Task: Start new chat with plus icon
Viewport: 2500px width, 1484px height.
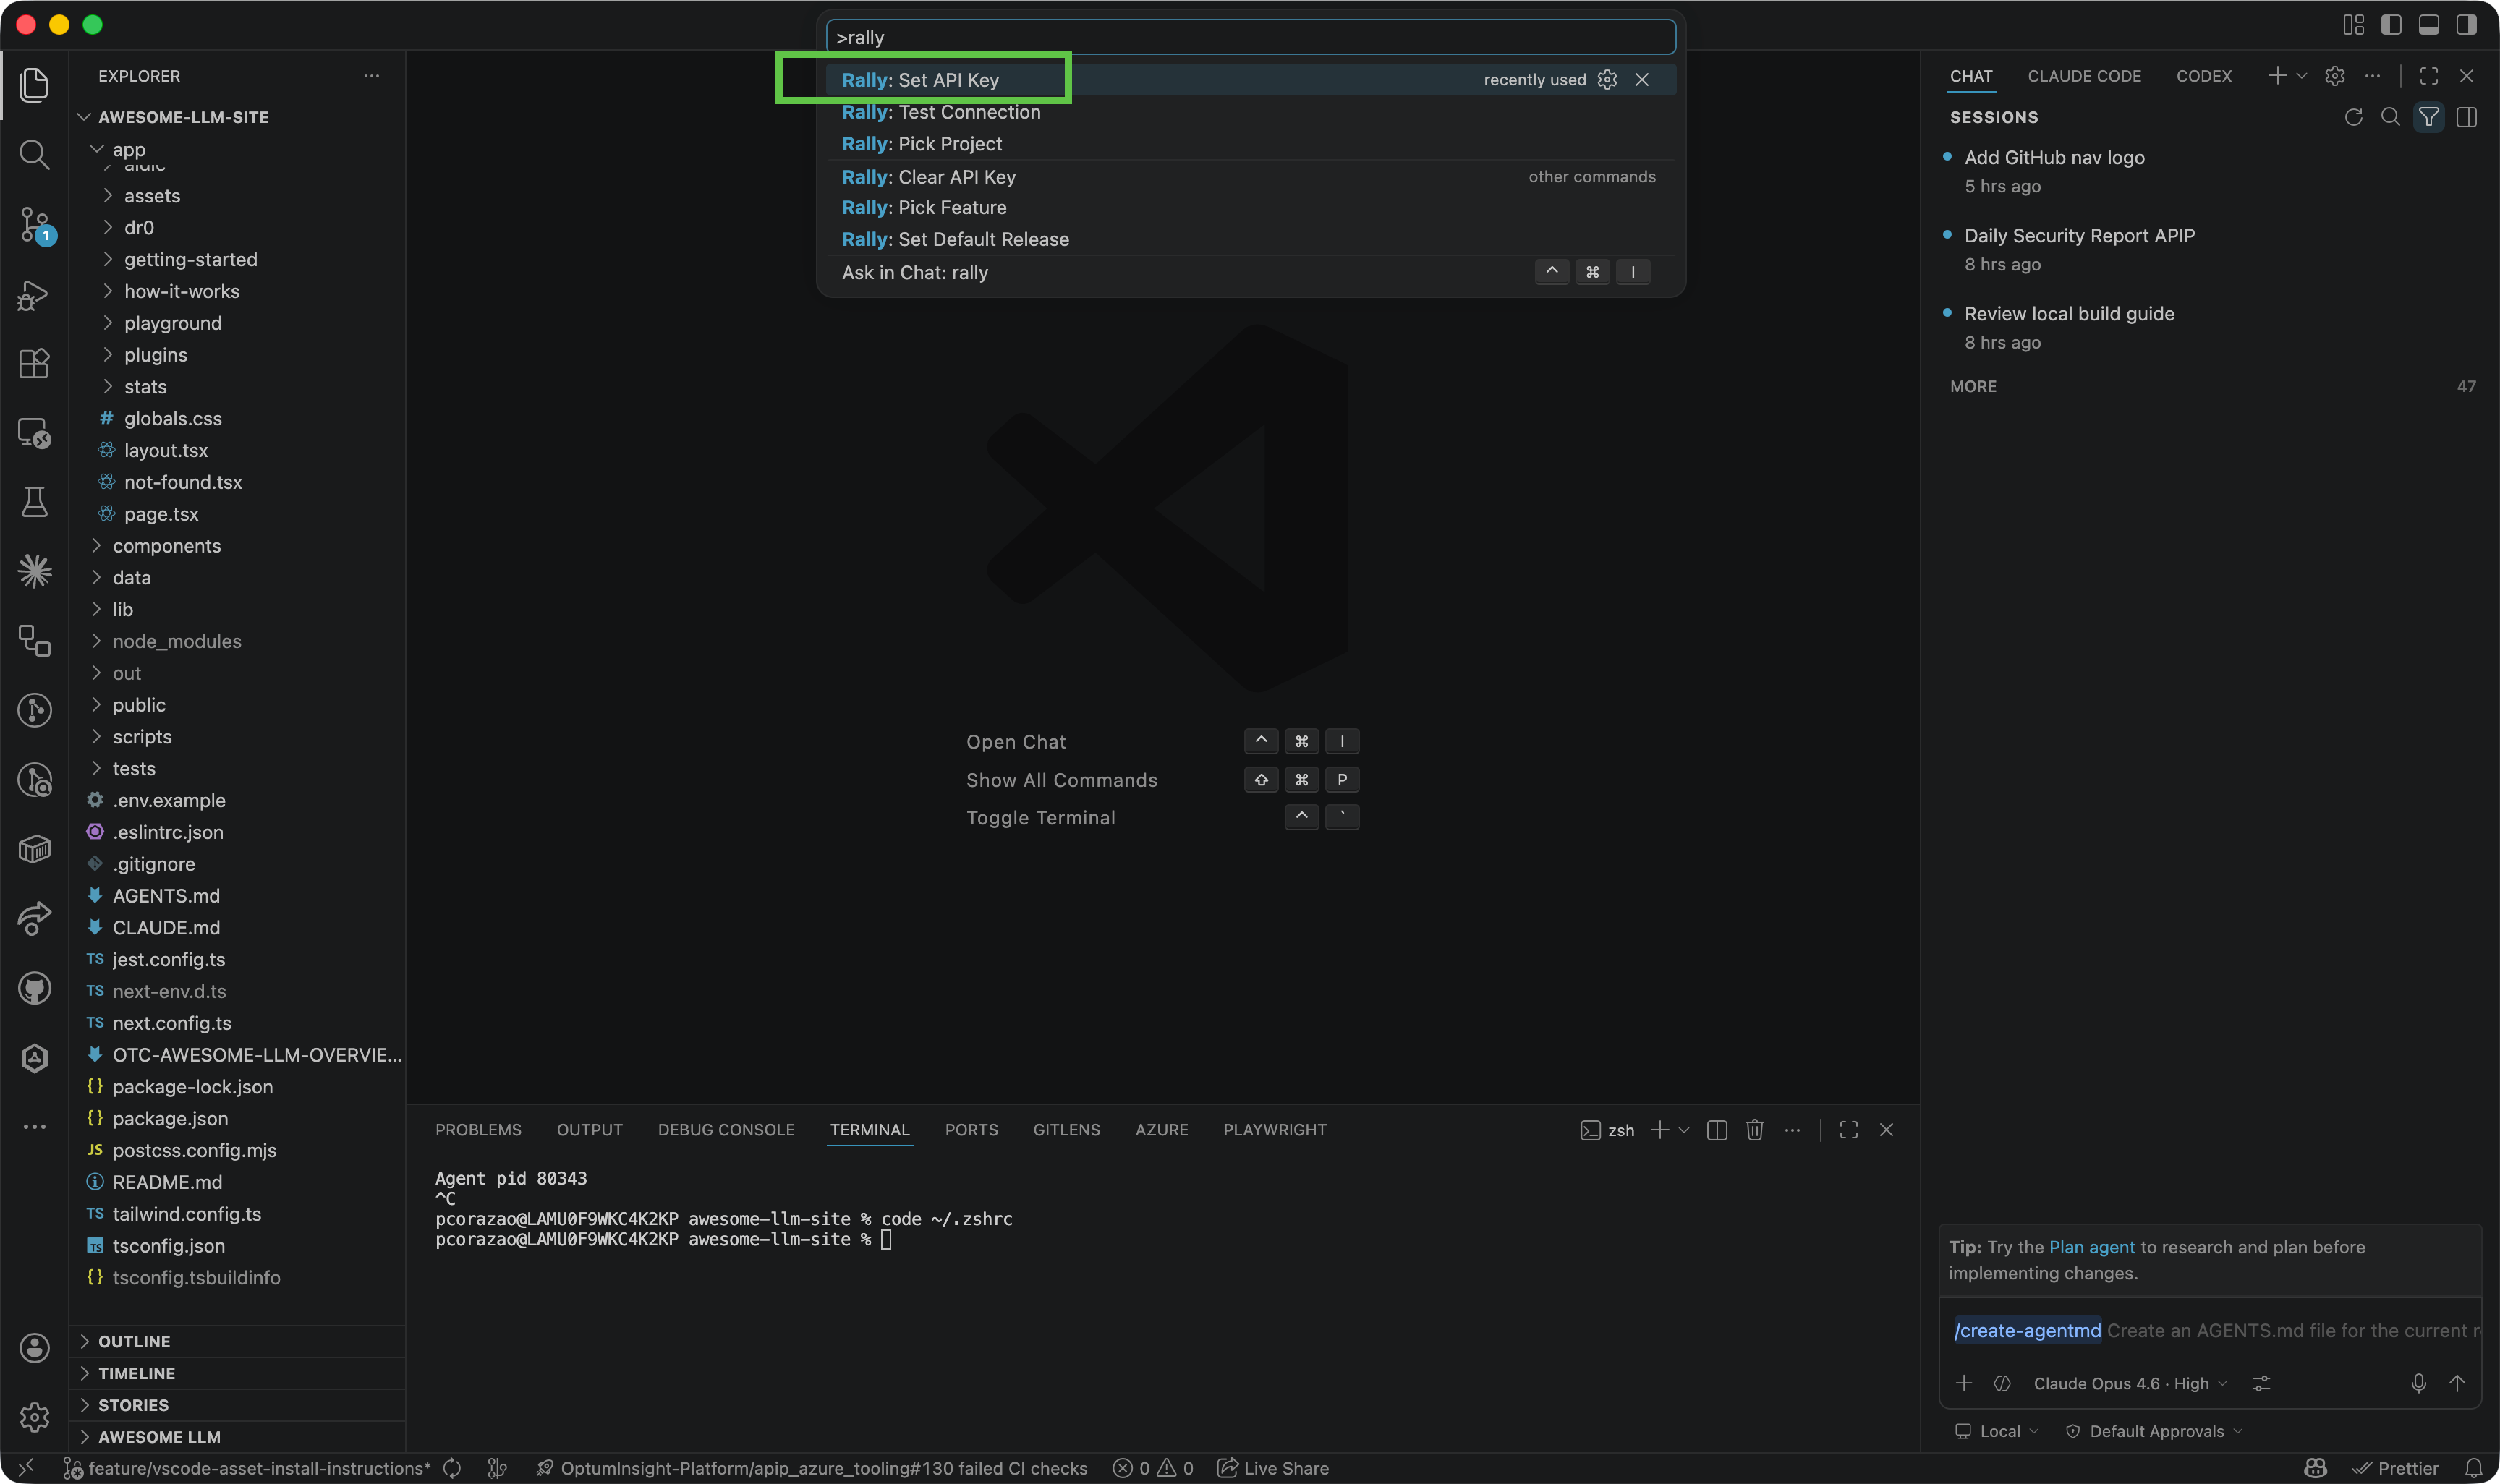Action: pyautogui.click(x=2277, y=76)
